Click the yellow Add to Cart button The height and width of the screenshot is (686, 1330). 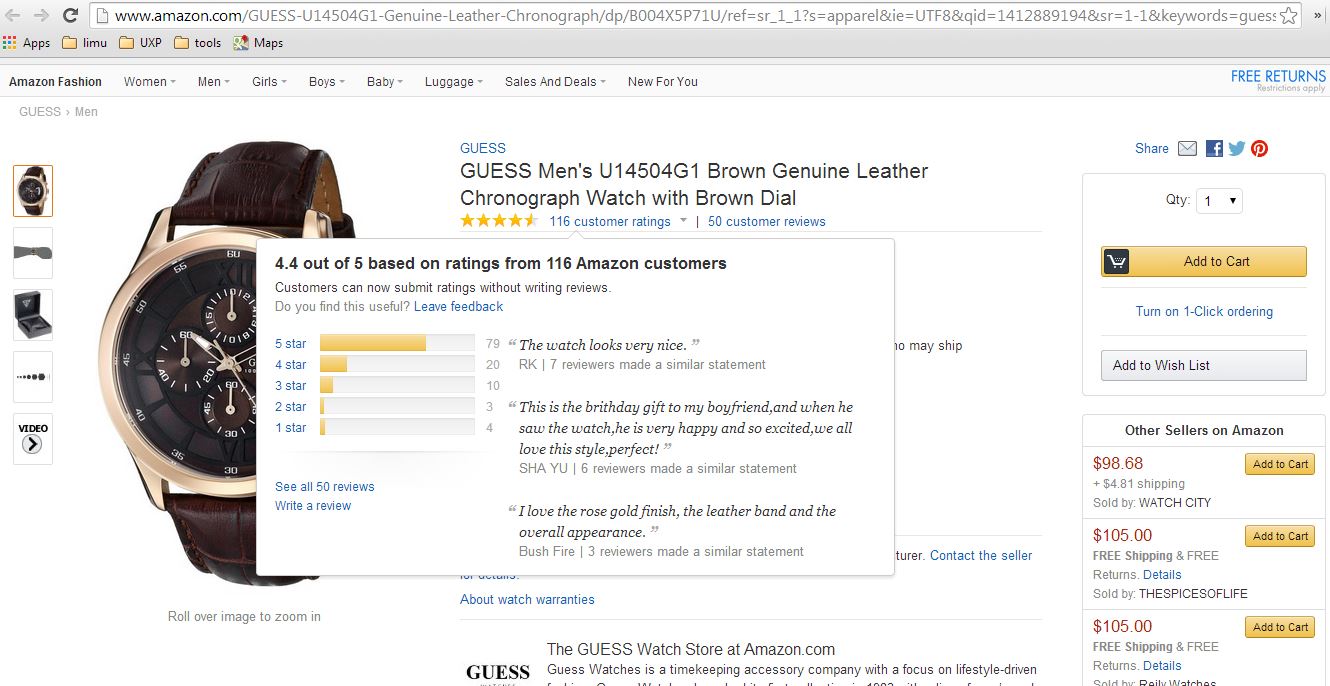1204,262
